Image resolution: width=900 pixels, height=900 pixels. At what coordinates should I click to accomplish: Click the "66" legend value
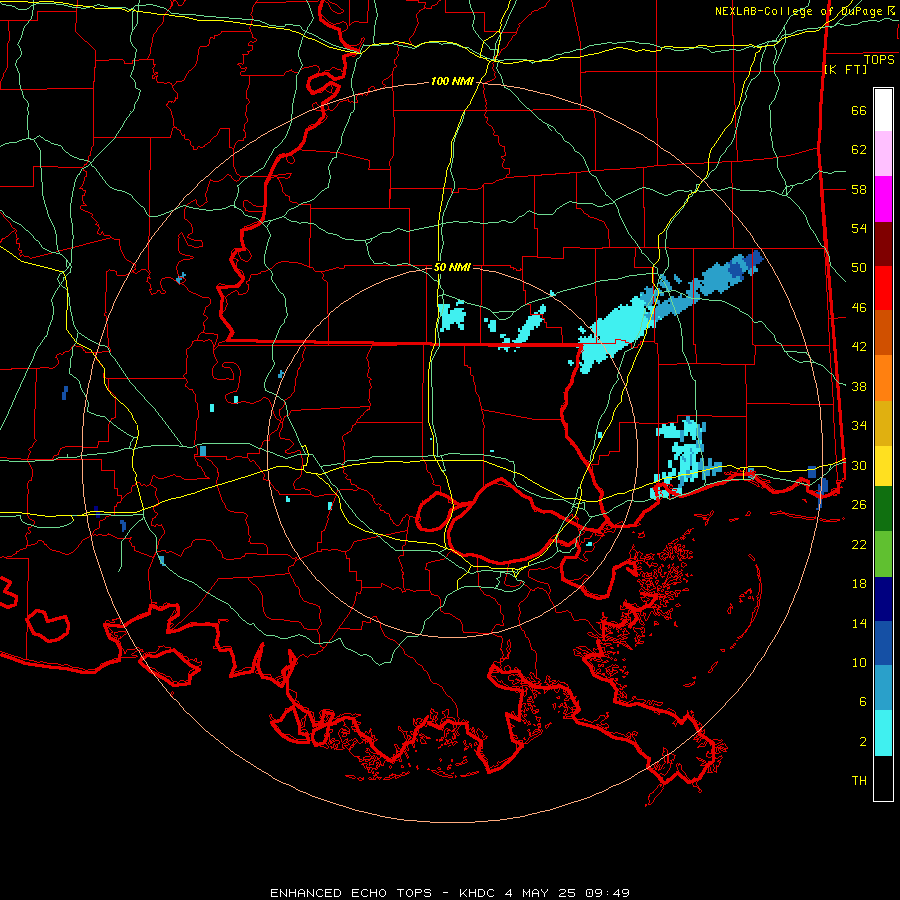pos(859,110)
